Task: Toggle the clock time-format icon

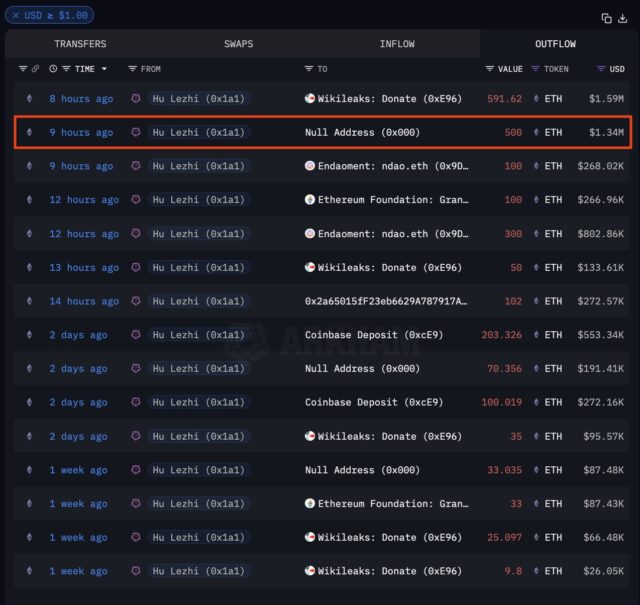Action: click(53, 69)
